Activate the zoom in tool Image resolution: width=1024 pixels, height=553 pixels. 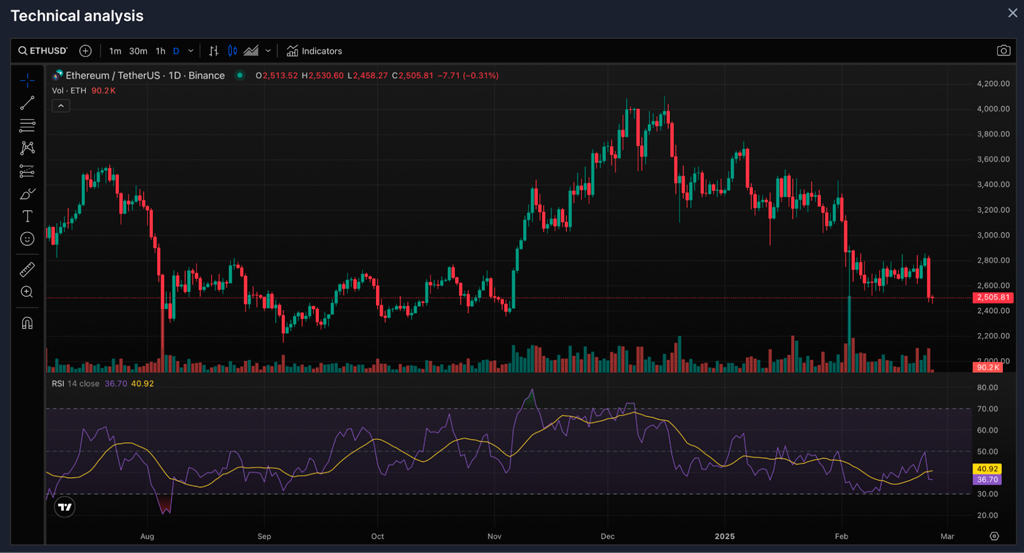coord(27,292)
